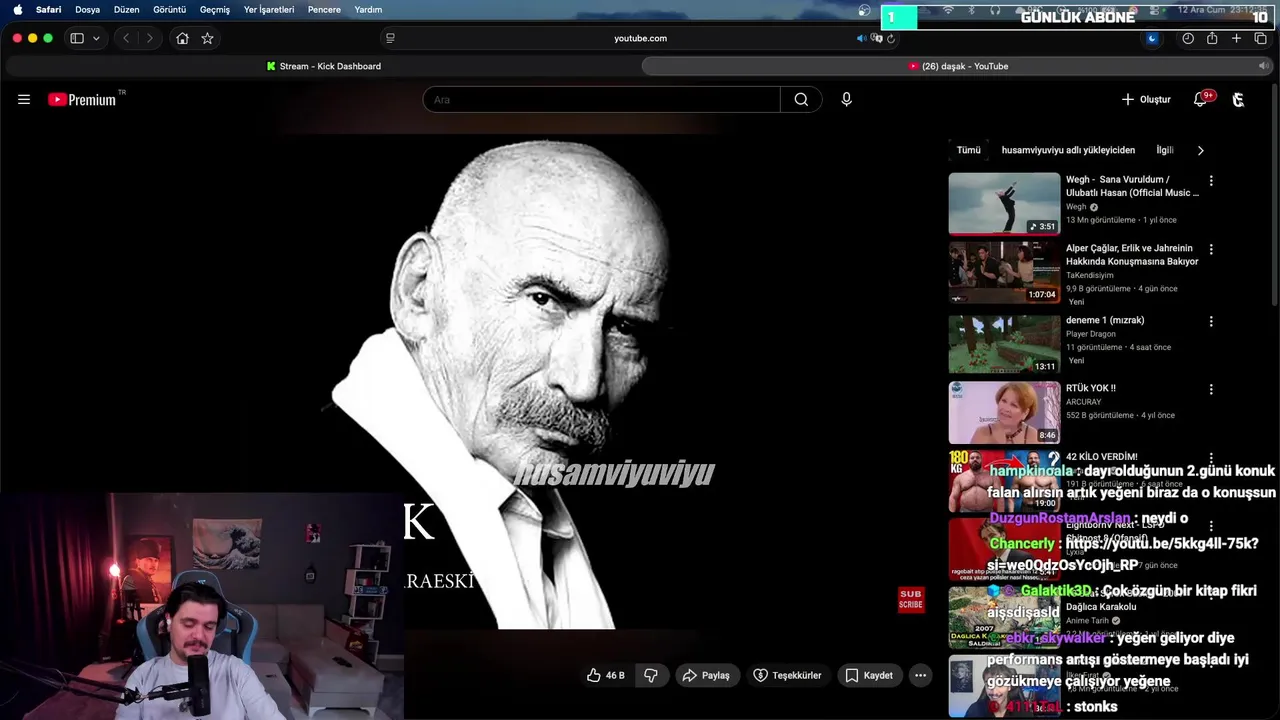Open the YouTube hamburger guide menu
The height and width of the screenshot is (720, 1280).
coord(24,99)
